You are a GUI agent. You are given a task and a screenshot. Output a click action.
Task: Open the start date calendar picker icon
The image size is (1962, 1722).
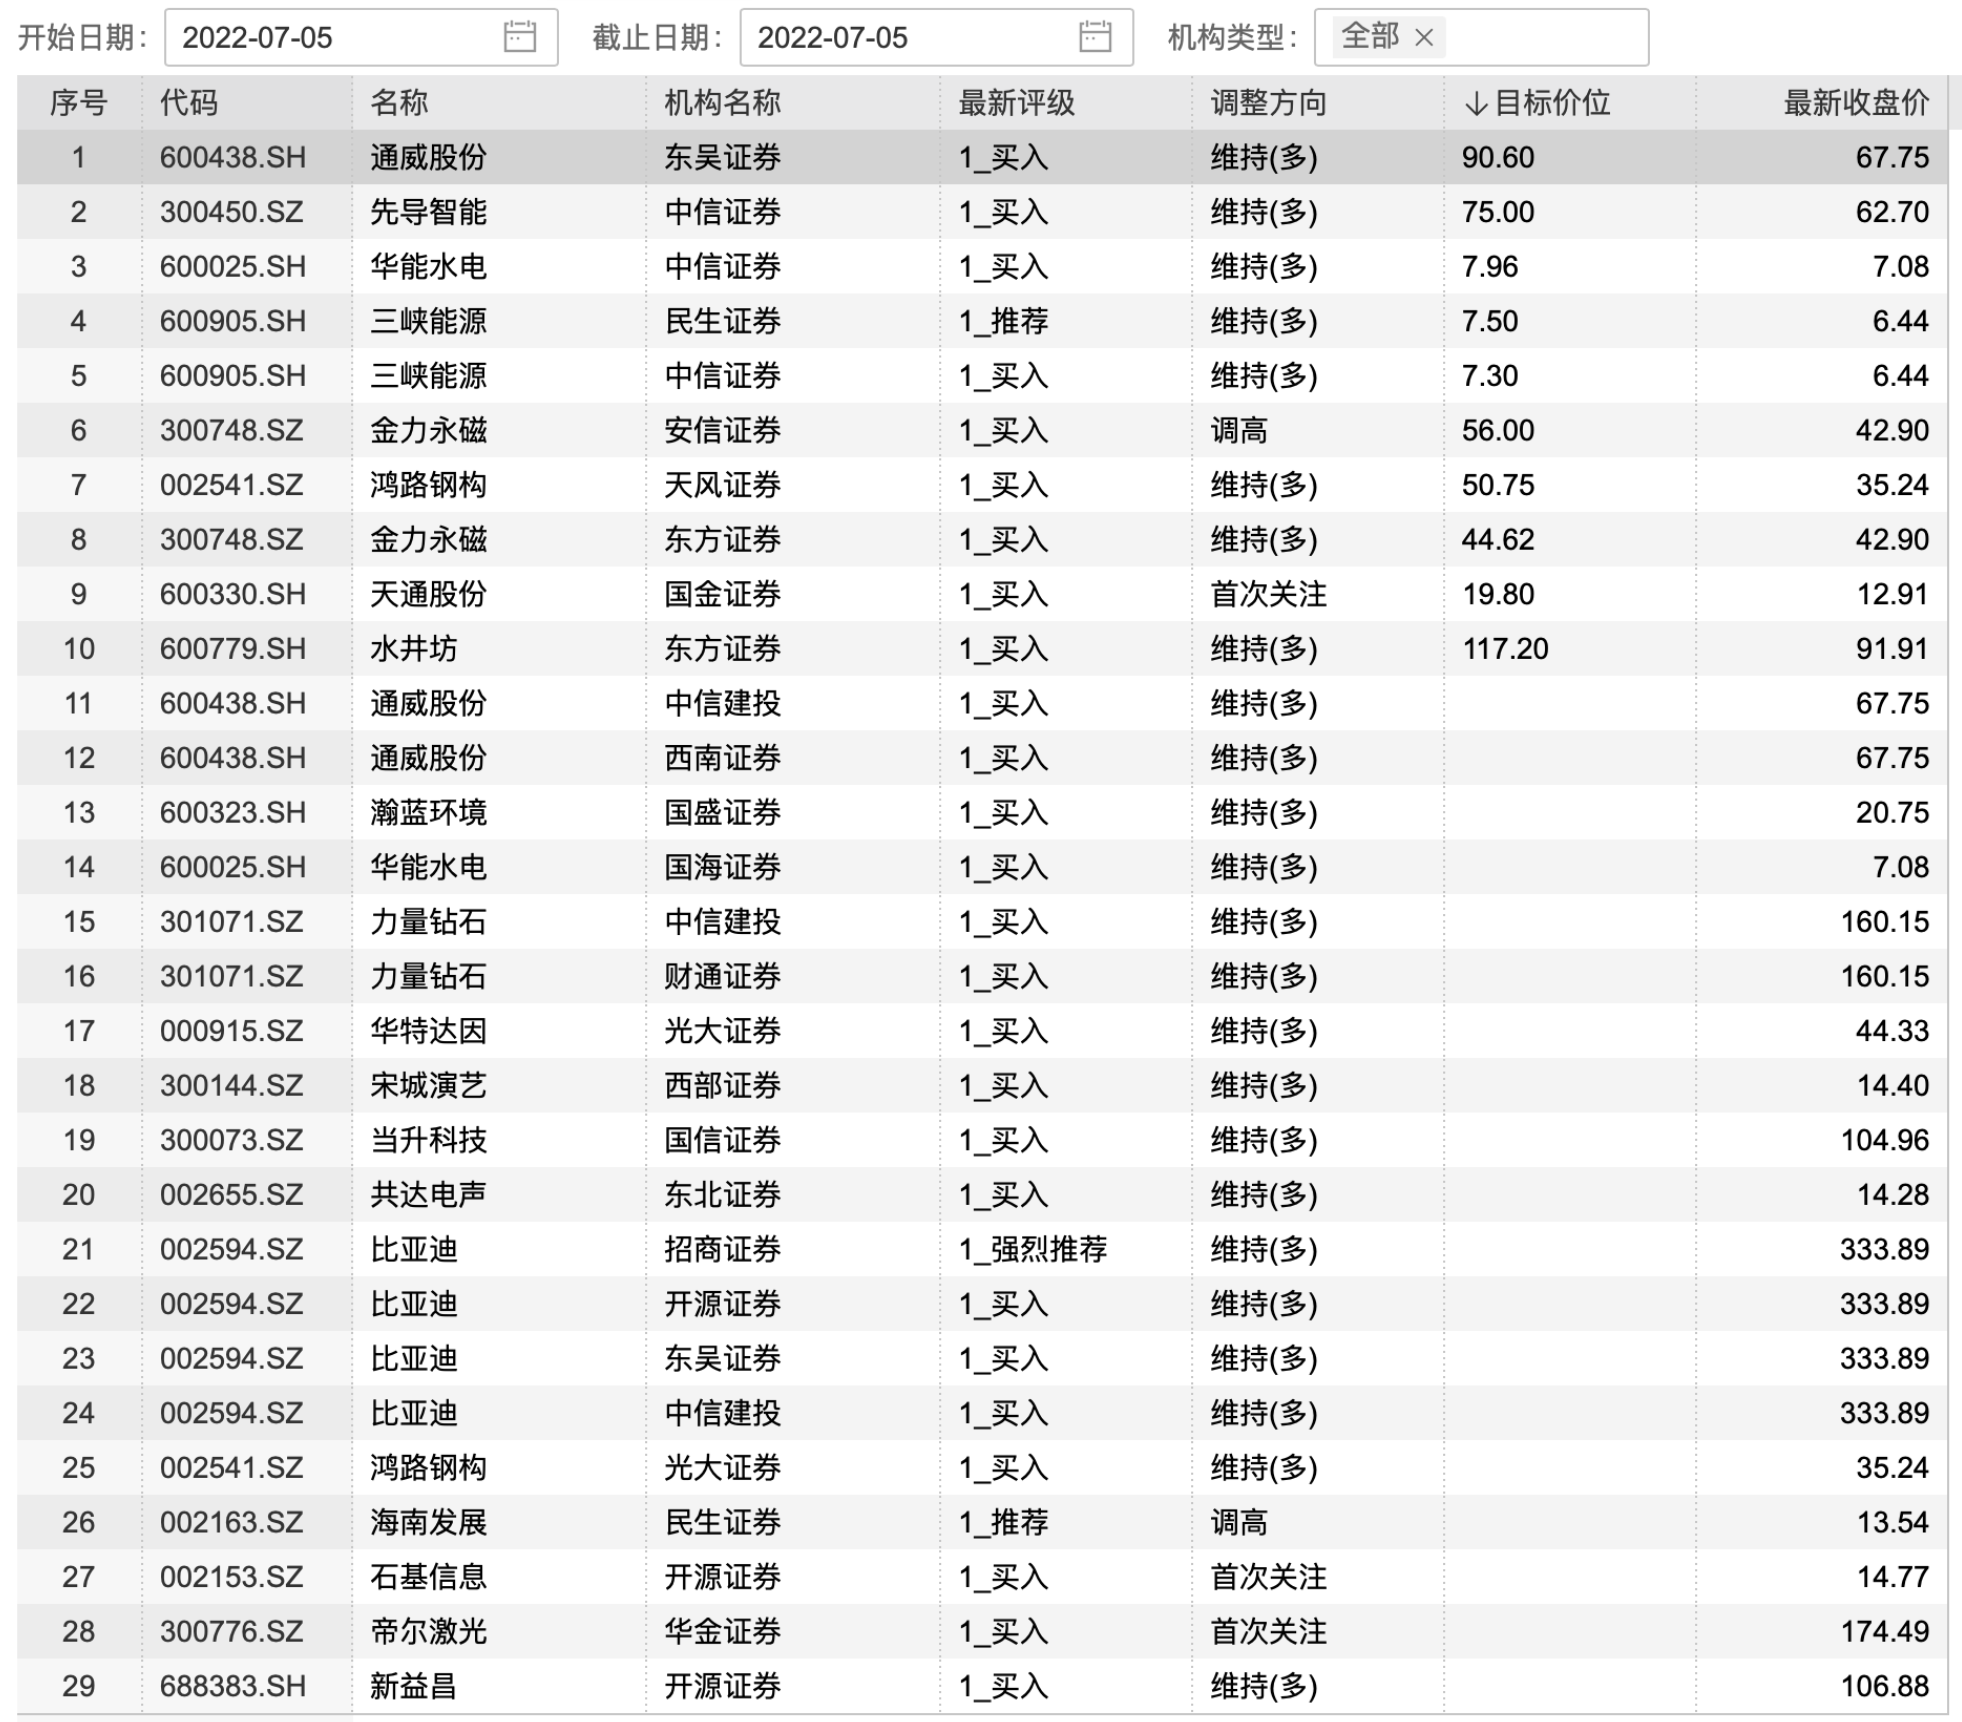(519, 37)
